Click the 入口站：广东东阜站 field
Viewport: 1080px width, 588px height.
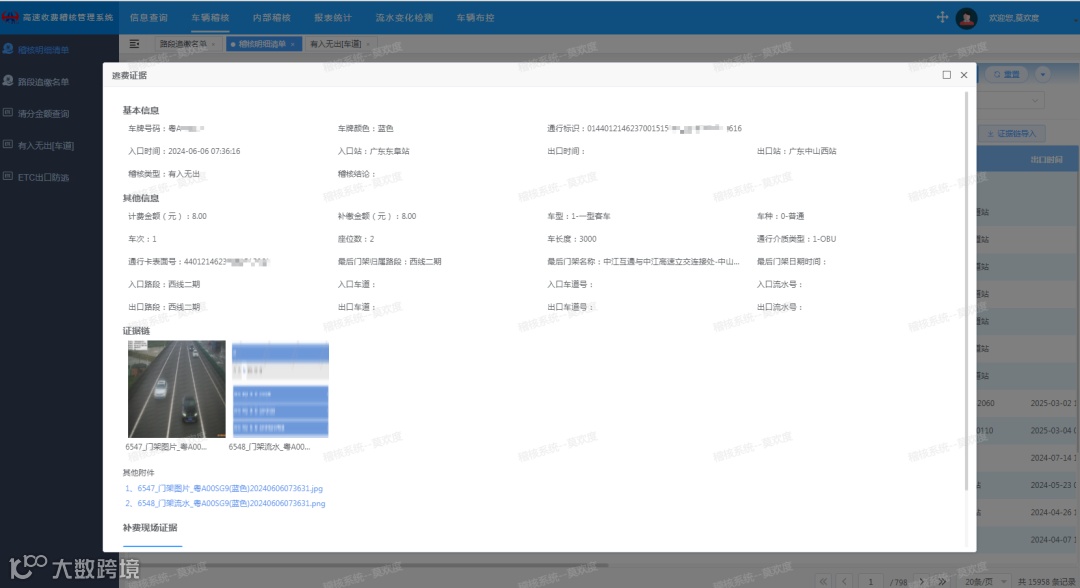point(373,151)
